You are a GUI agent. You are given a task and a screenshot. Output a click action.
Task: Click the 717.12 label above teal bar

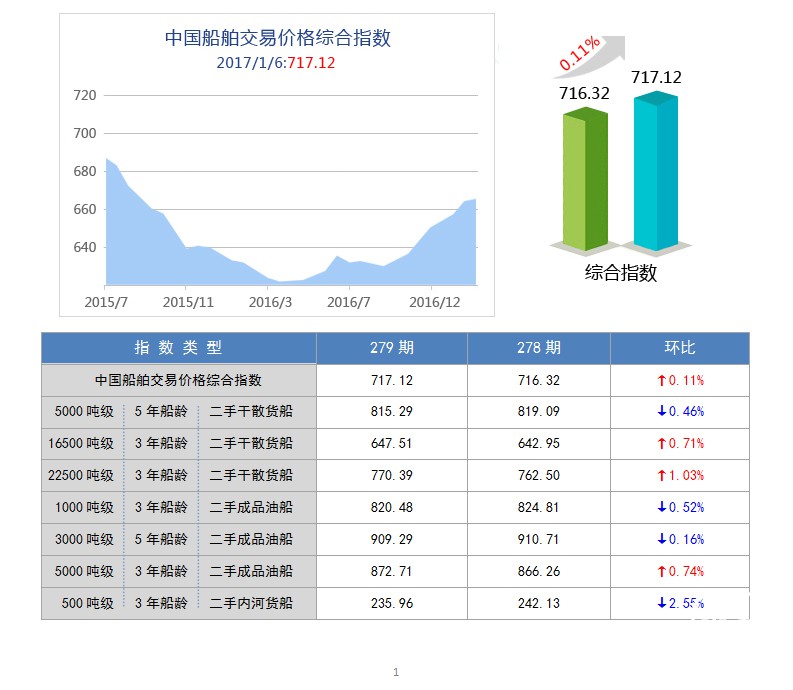pyautogui.click(x=656, y=77)
